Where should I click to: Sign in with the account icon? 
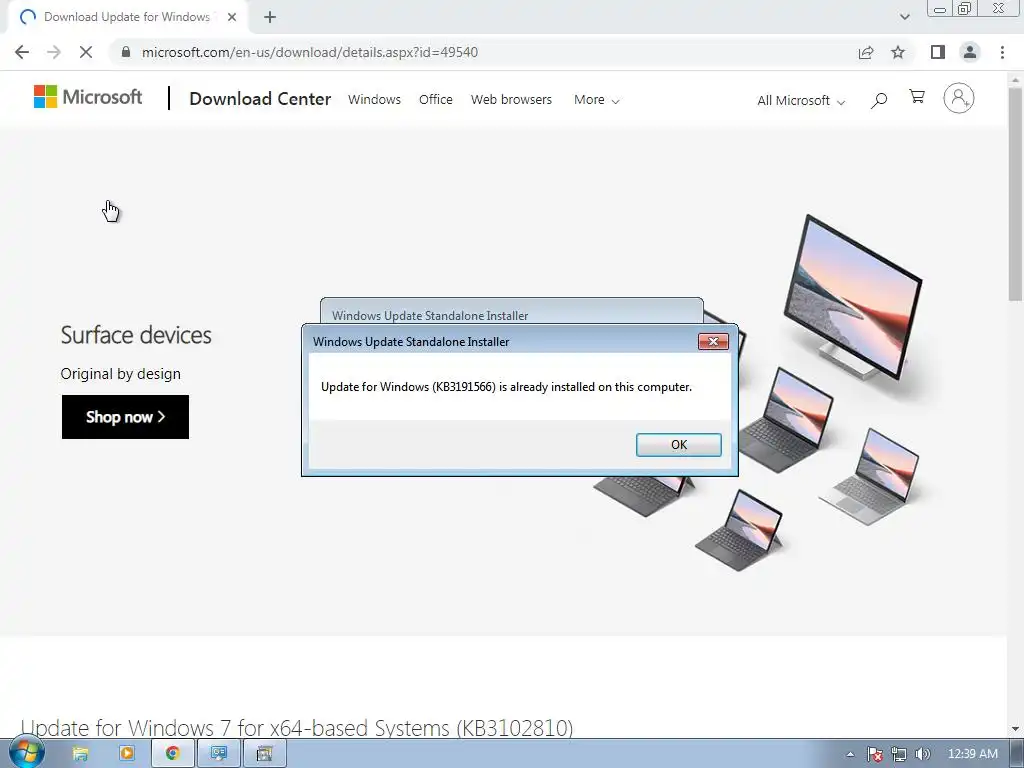pos(959,99)
